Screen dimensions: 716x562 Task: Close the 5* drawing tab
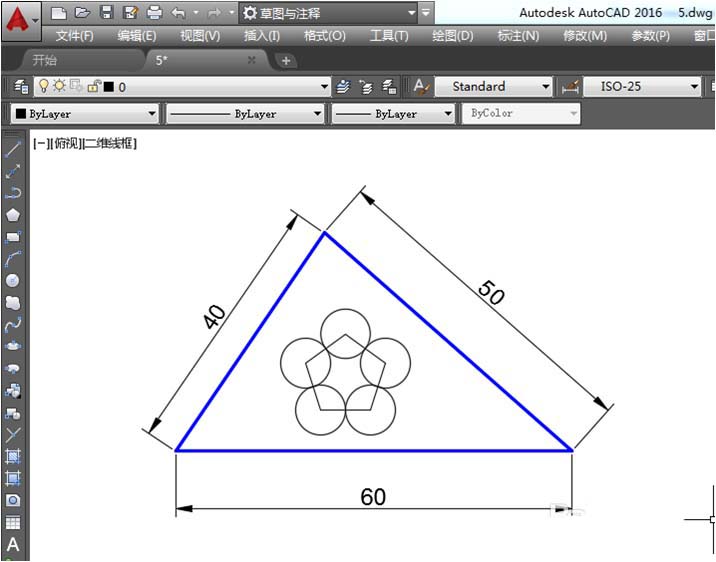[251, 60]
